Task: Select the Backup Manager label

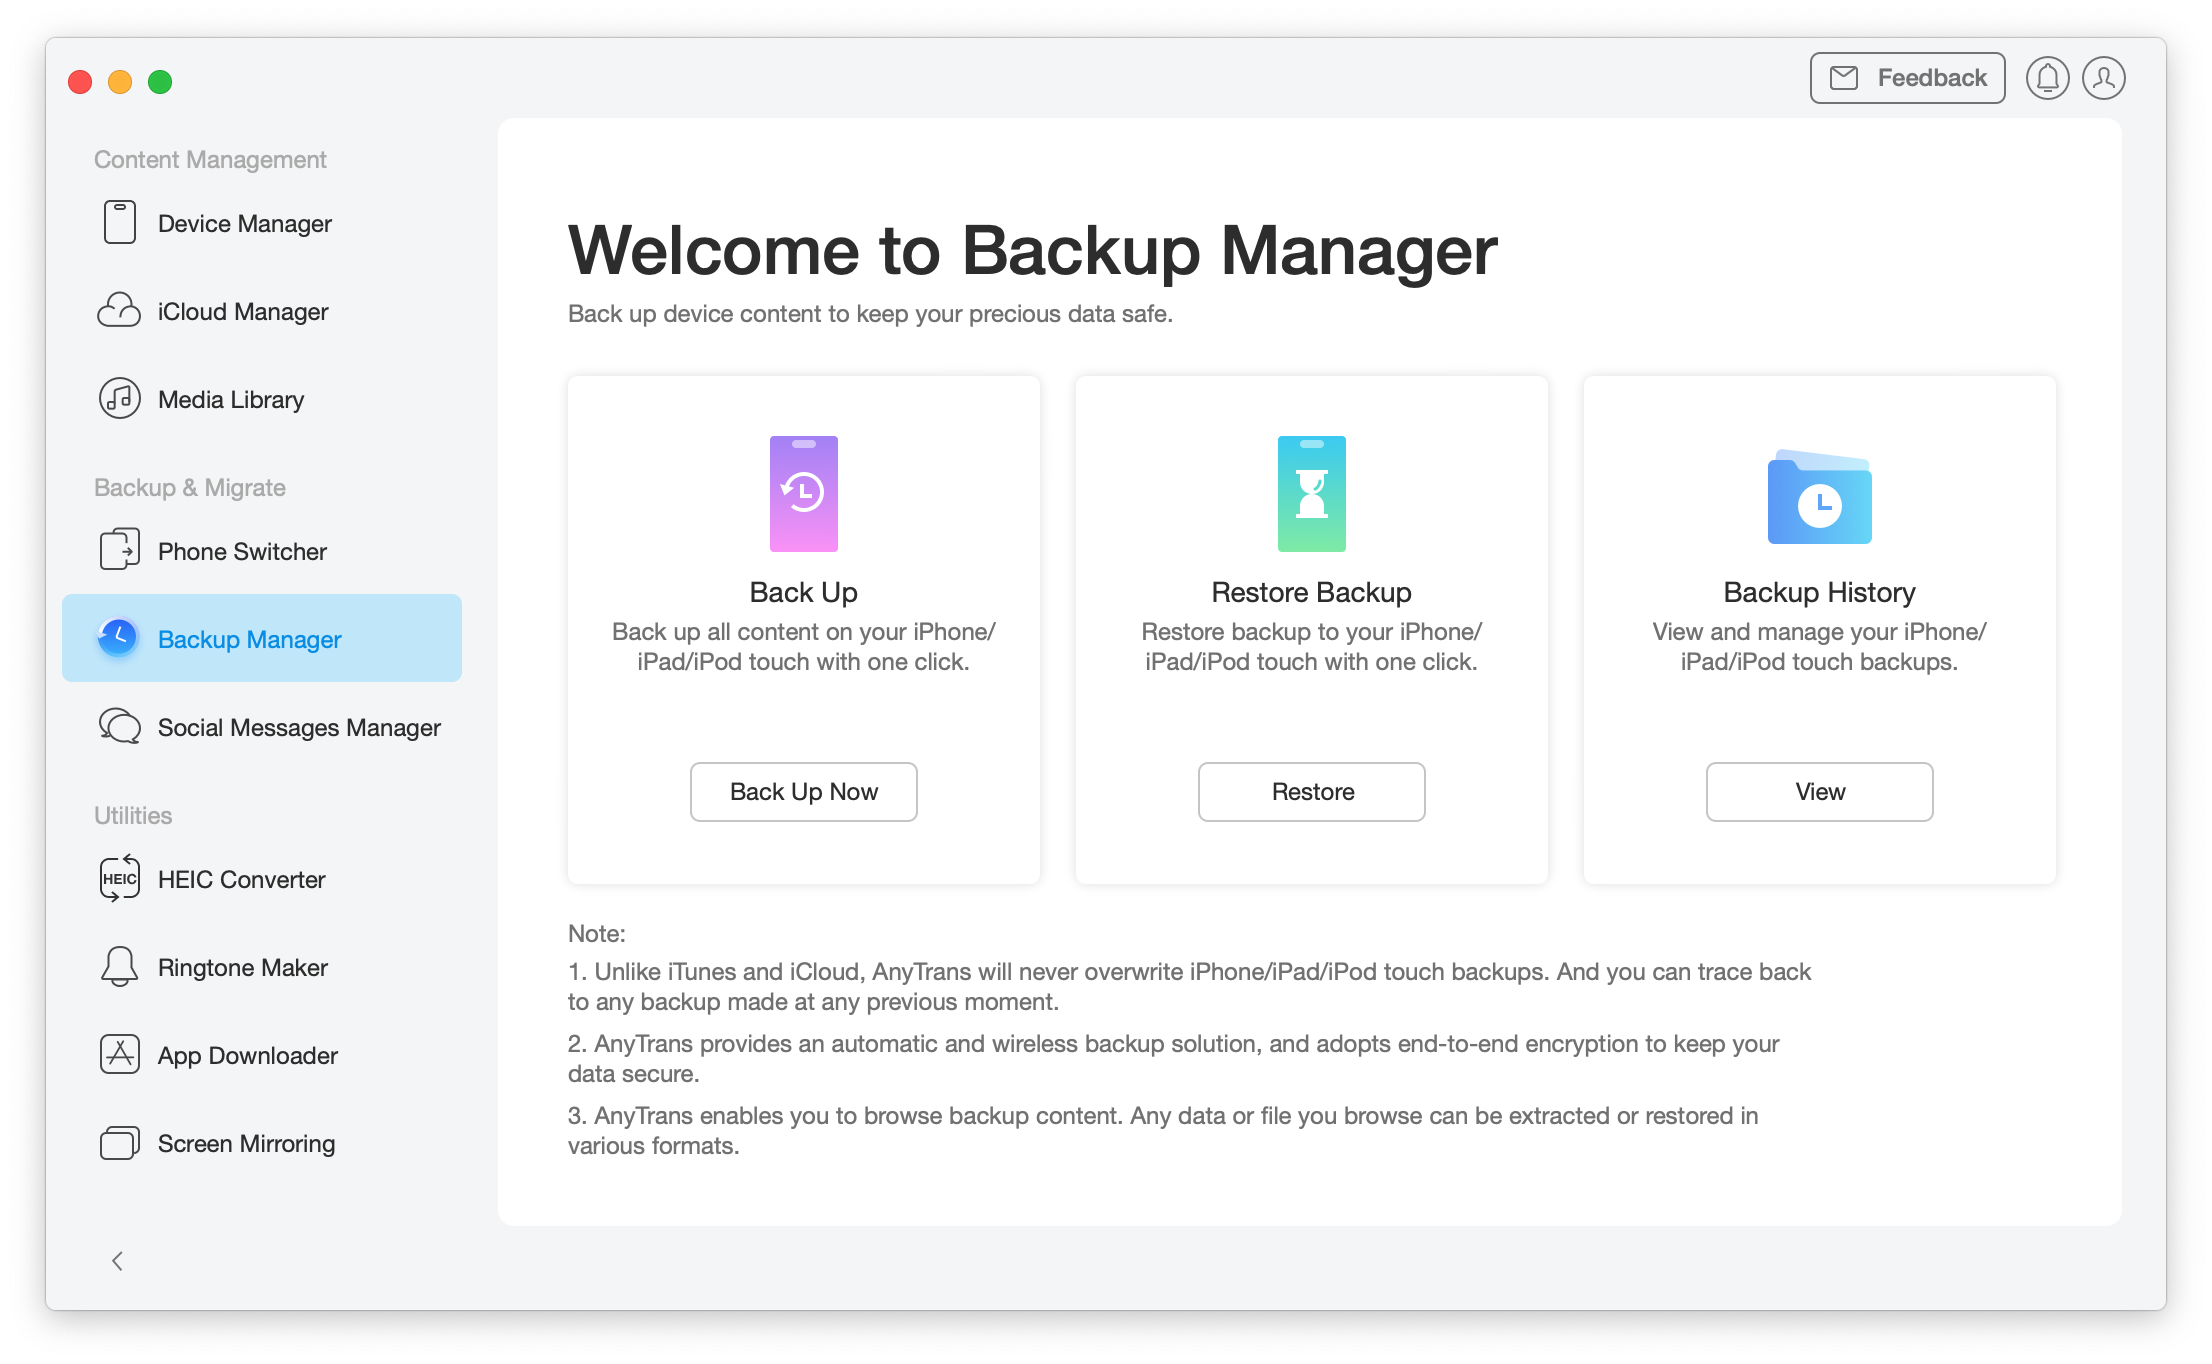Action: coord(250,640)
